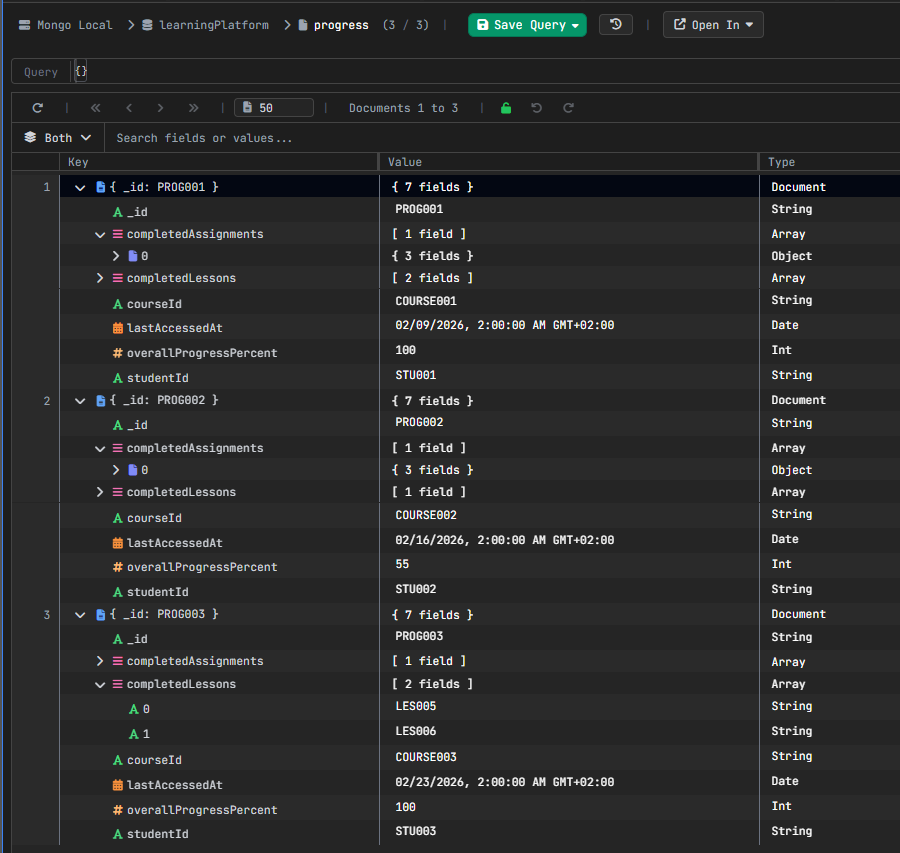
Task: Click the array icon of PROG003 completedAssignments
Action: [x=118, y=661]
